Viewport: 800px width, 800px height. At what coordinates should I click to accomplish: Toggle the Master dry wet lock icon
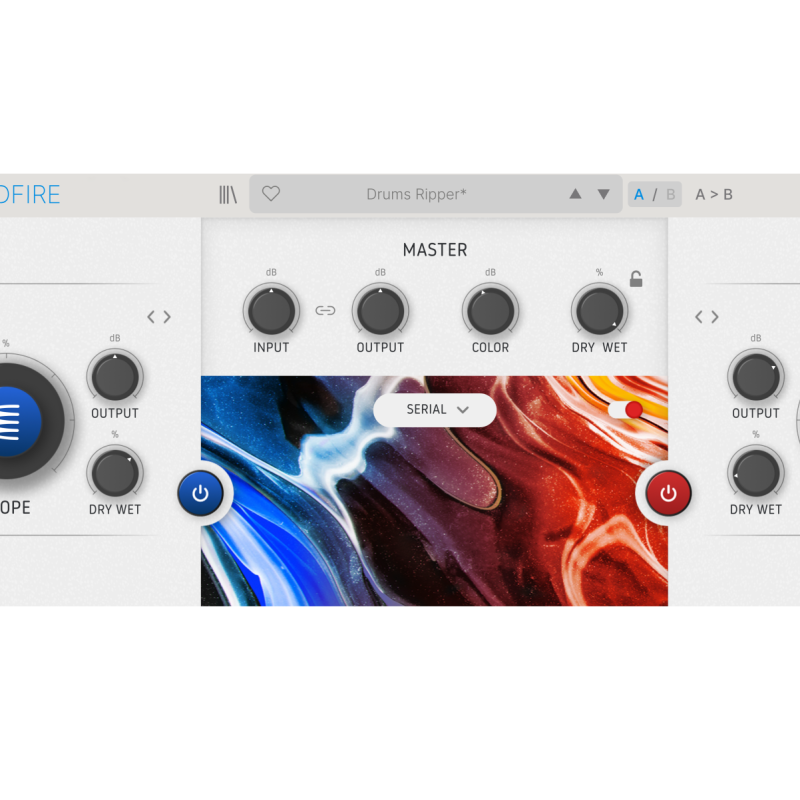[x=636, y=279]
